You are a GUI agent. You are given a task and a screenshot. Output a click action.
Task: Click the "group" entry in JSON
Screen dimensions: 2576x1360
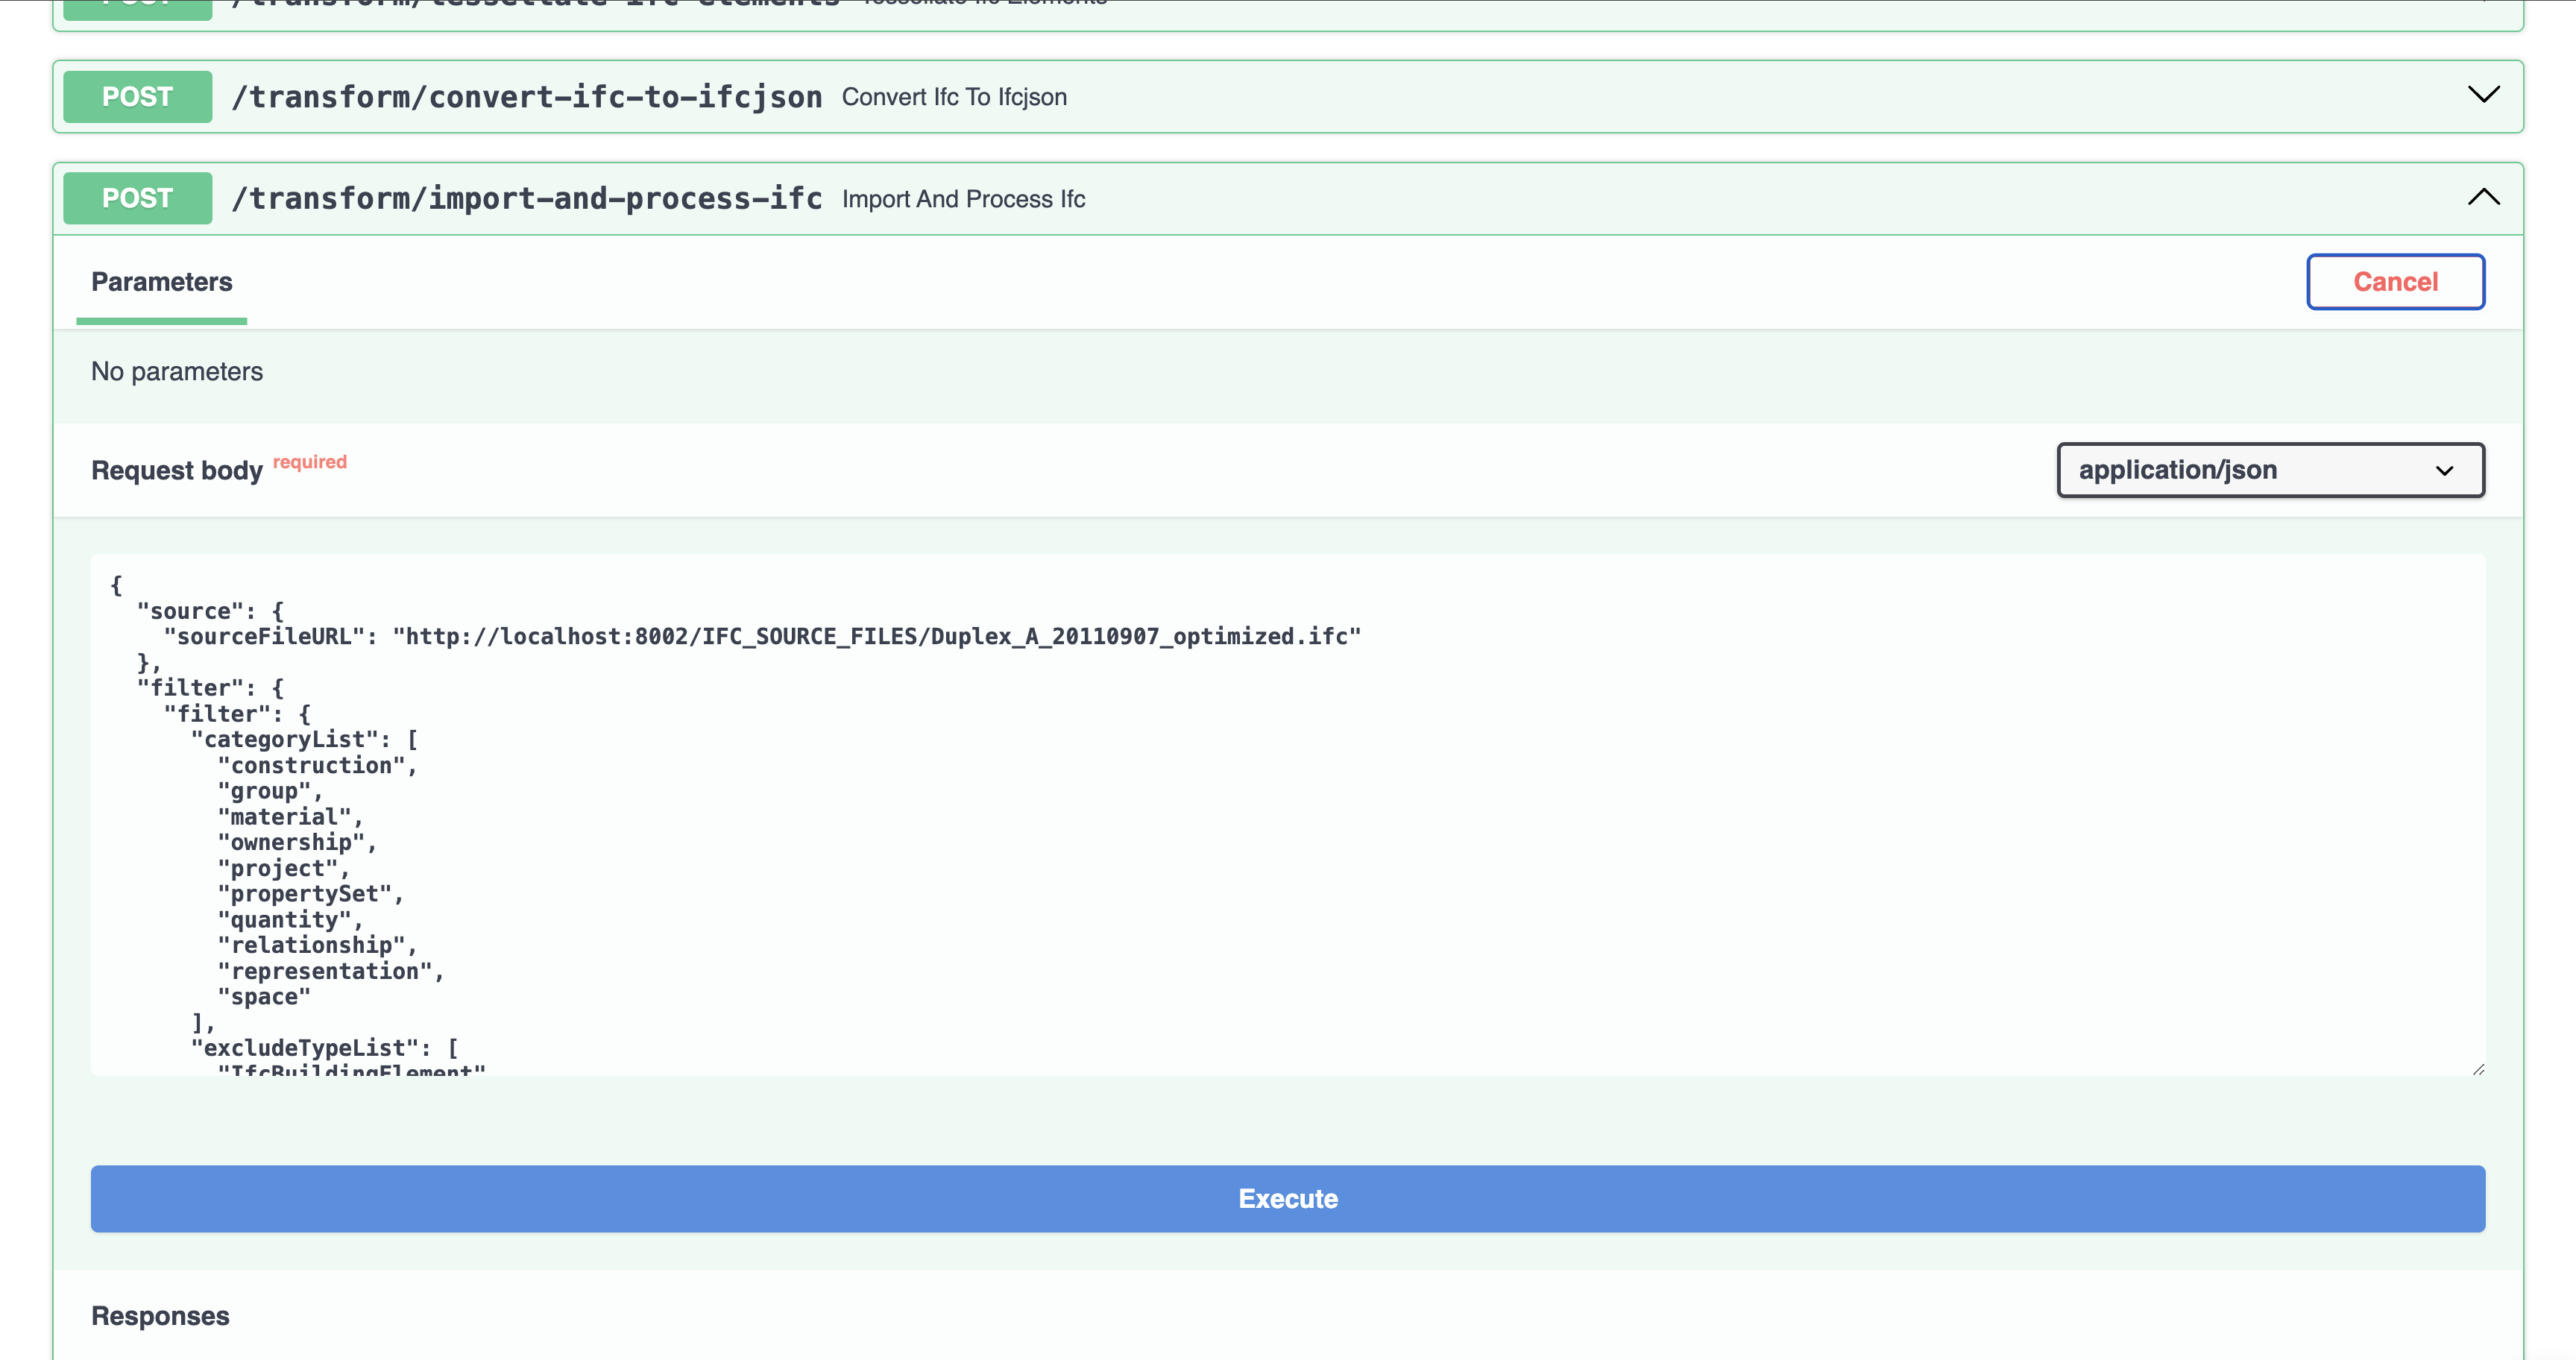tap(270, 791)
